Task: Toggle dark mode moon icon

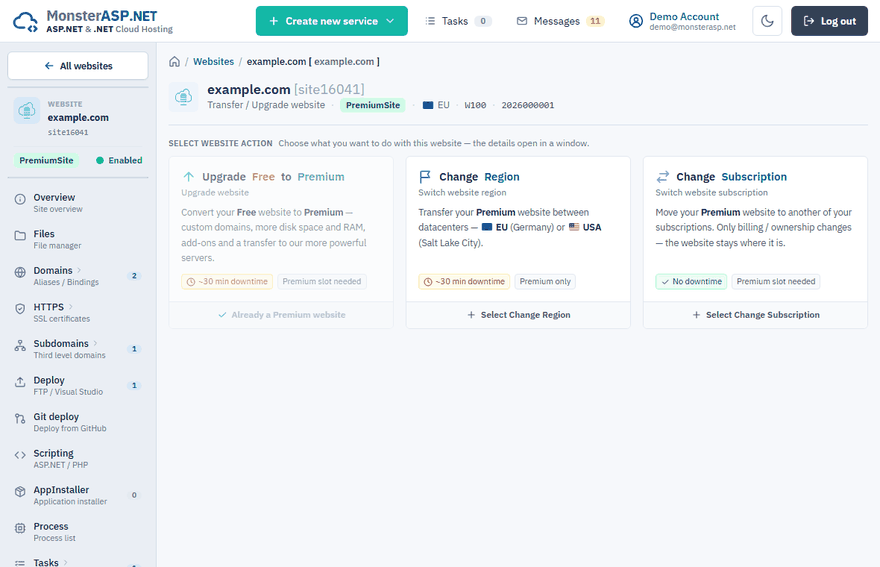Action: point(767,21)
